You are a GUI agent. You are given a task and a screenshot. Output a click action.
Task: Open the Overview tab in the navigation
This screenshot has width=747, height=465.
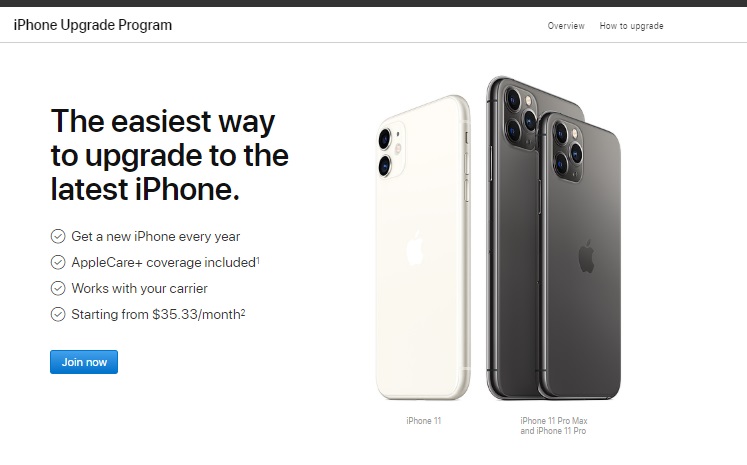565,26
